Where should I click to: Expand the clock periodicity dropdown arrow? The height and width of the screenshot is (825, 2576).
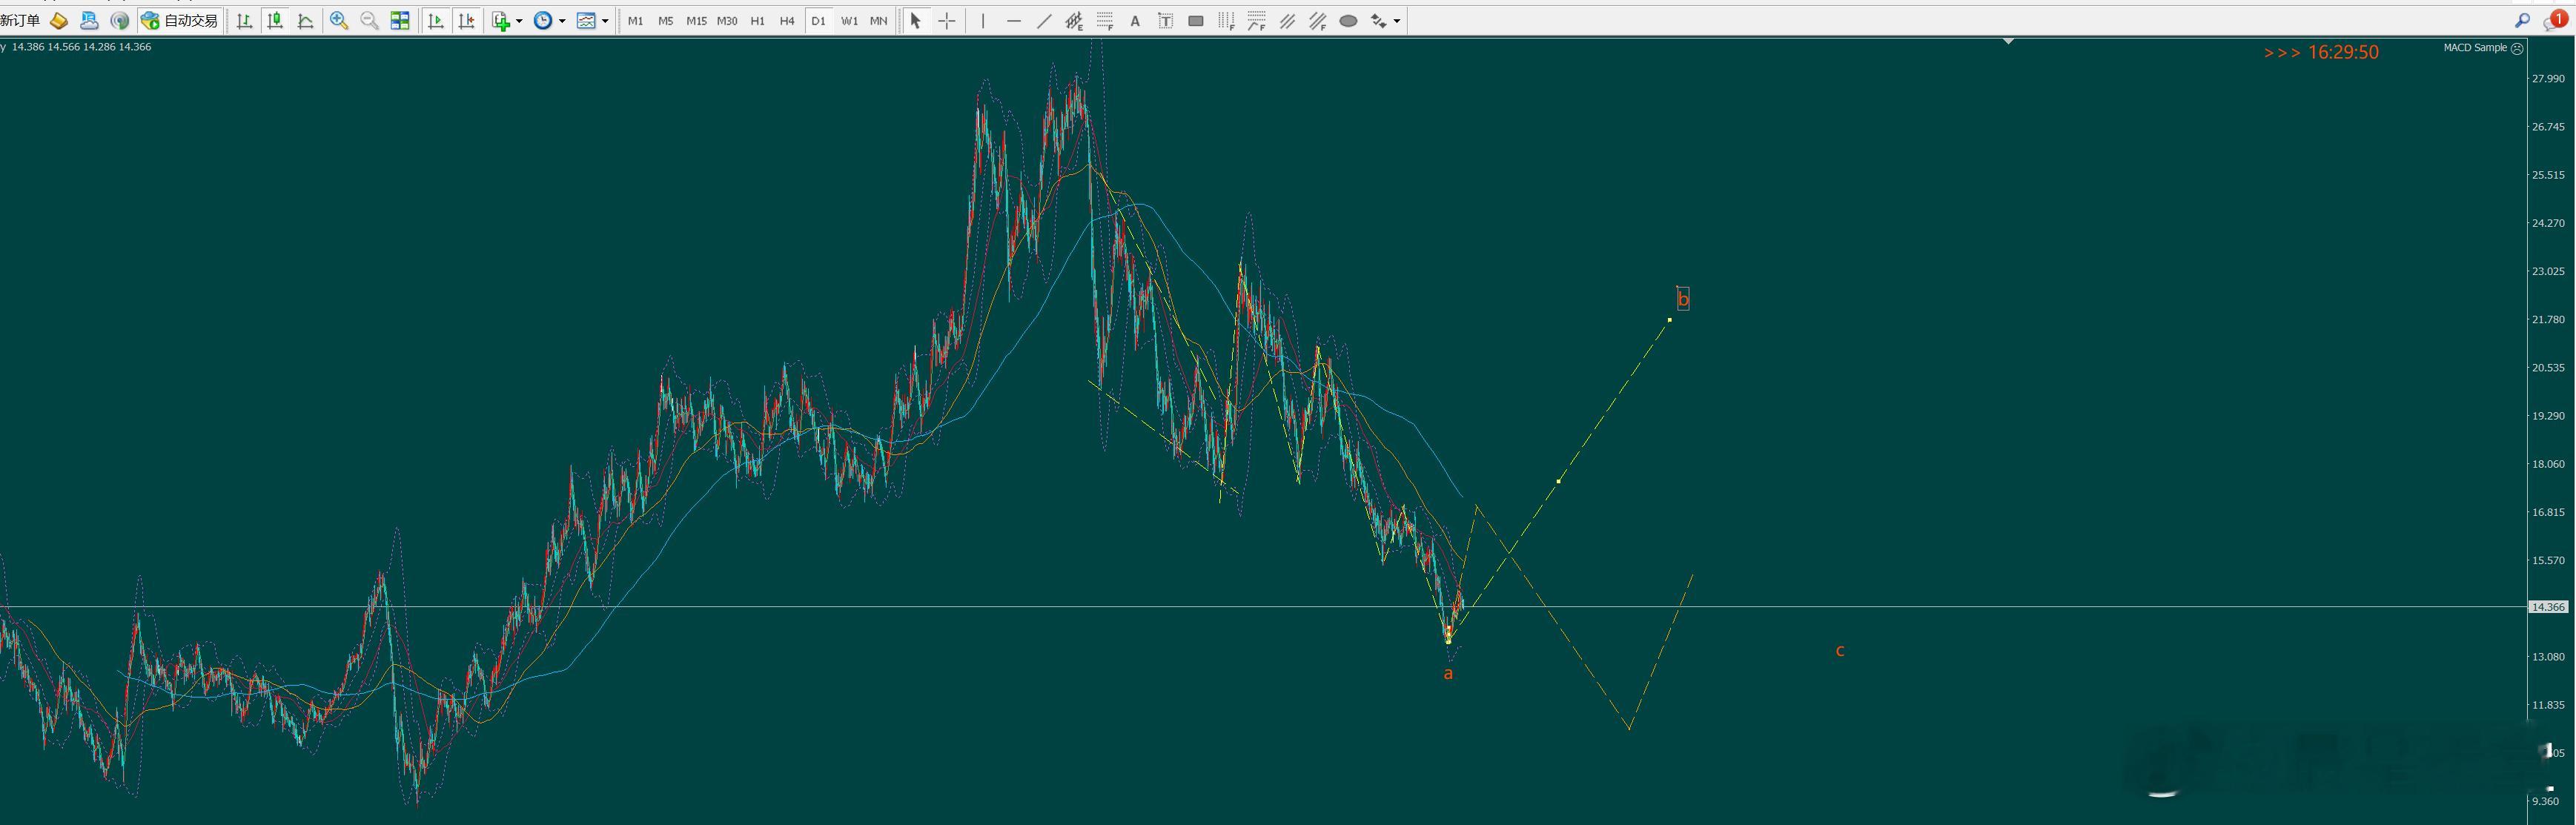[562, 21]
